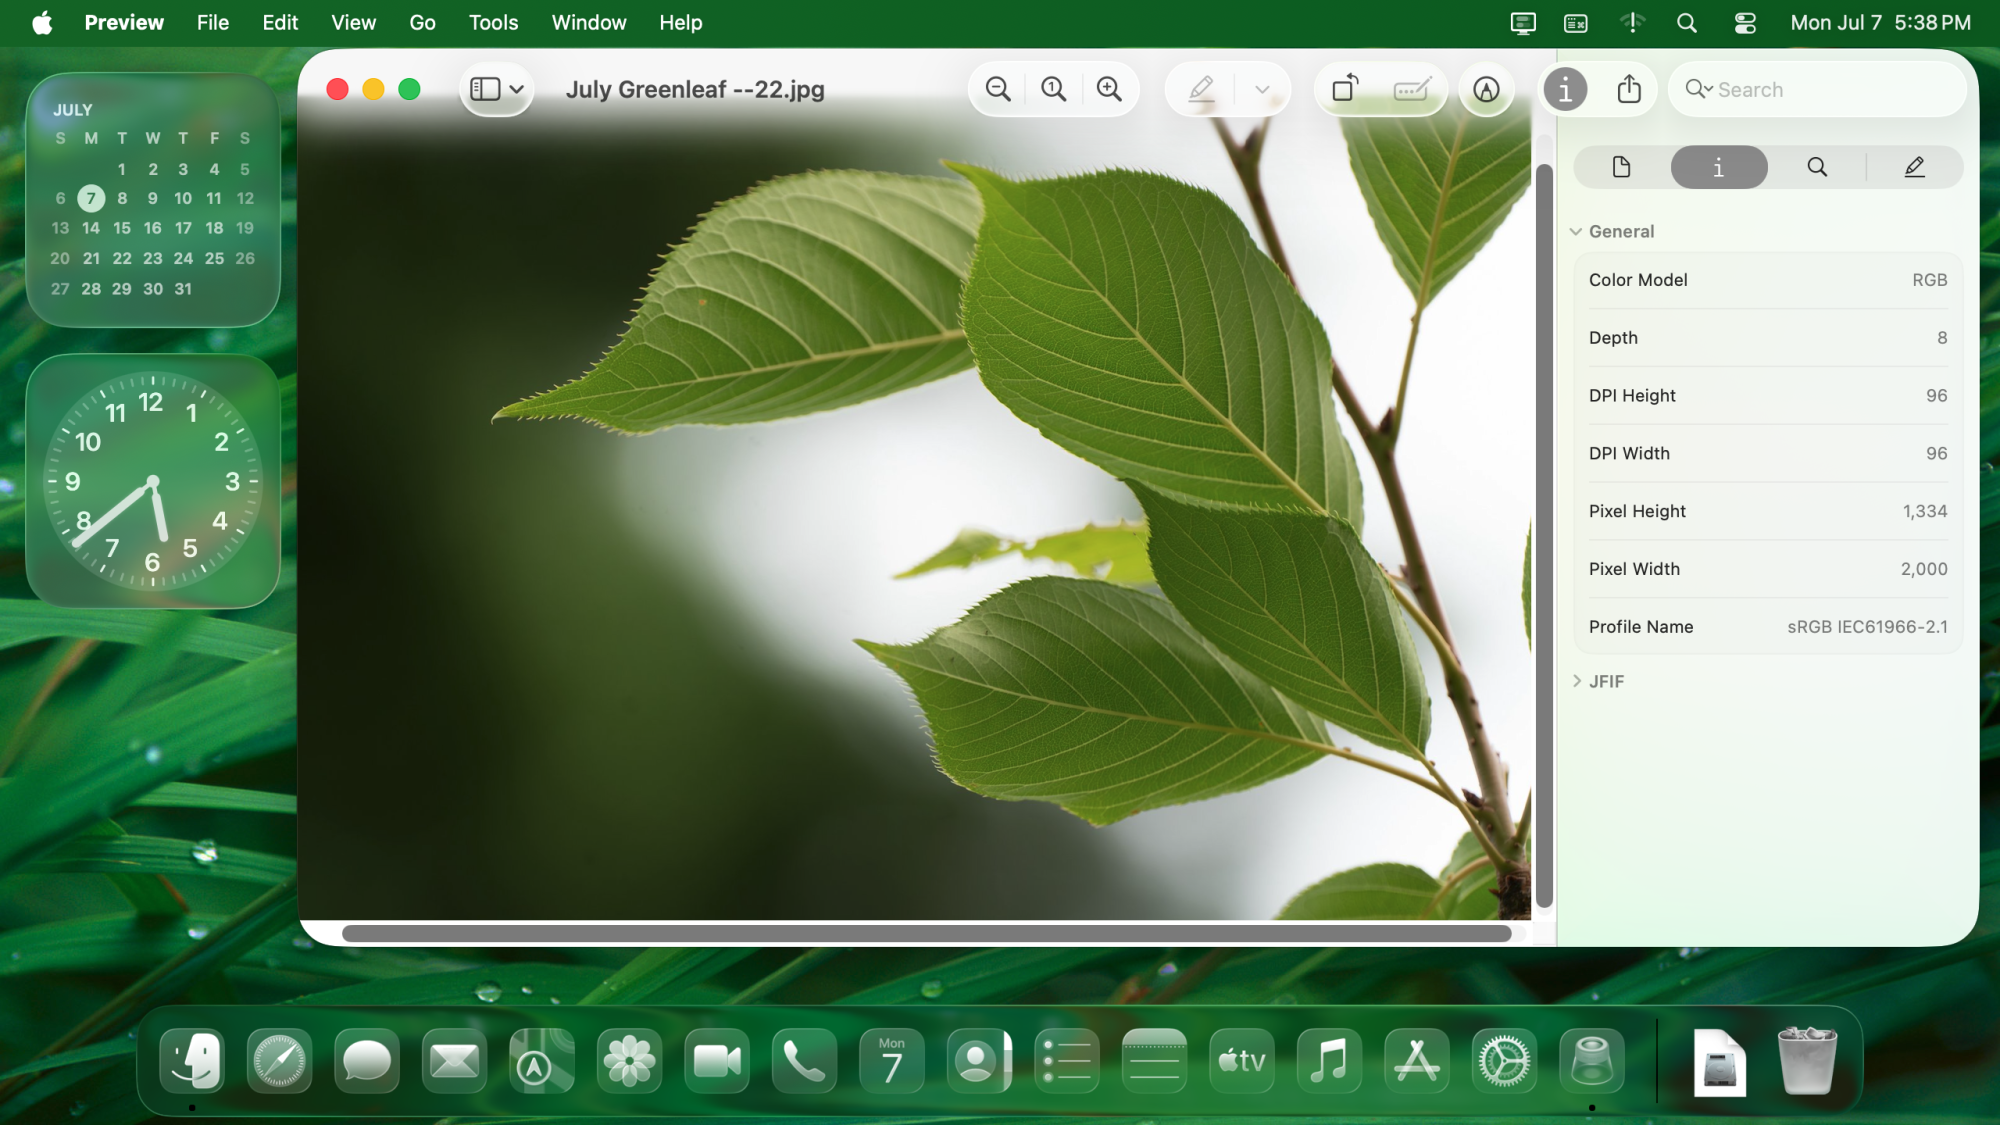Screen dimensions: 2000x1125
Task: Expand the JFIF section
Action: (x=1576, y=681)
